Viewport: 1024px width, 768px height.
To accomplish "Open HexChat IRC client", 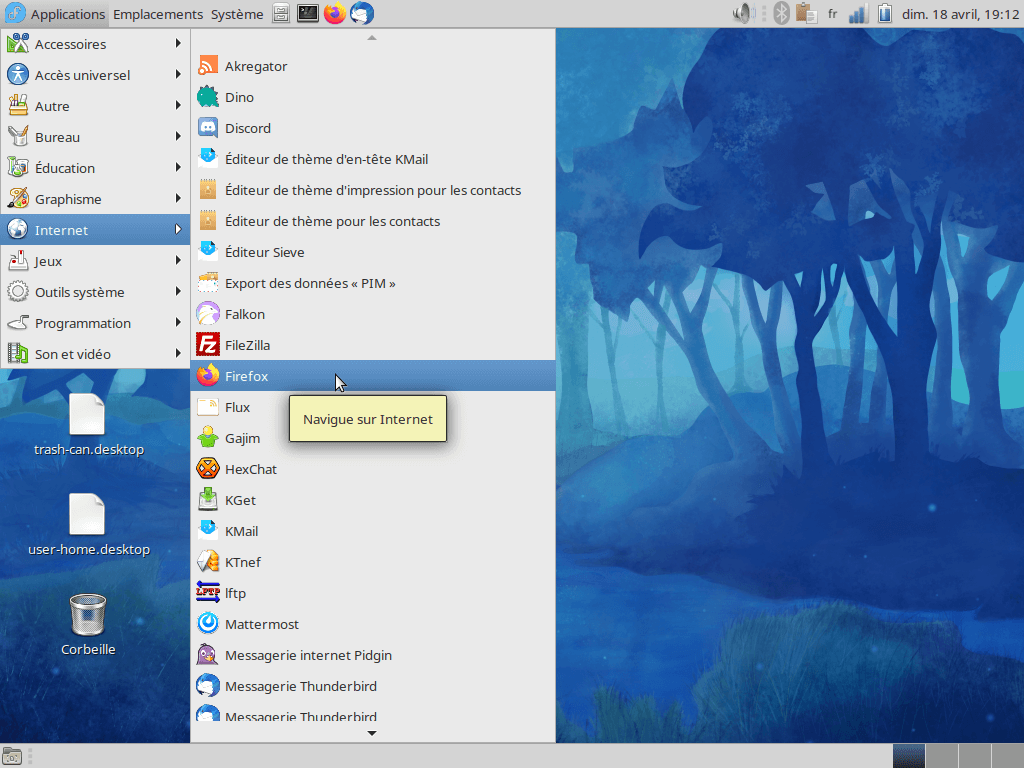I will point(373,470).
